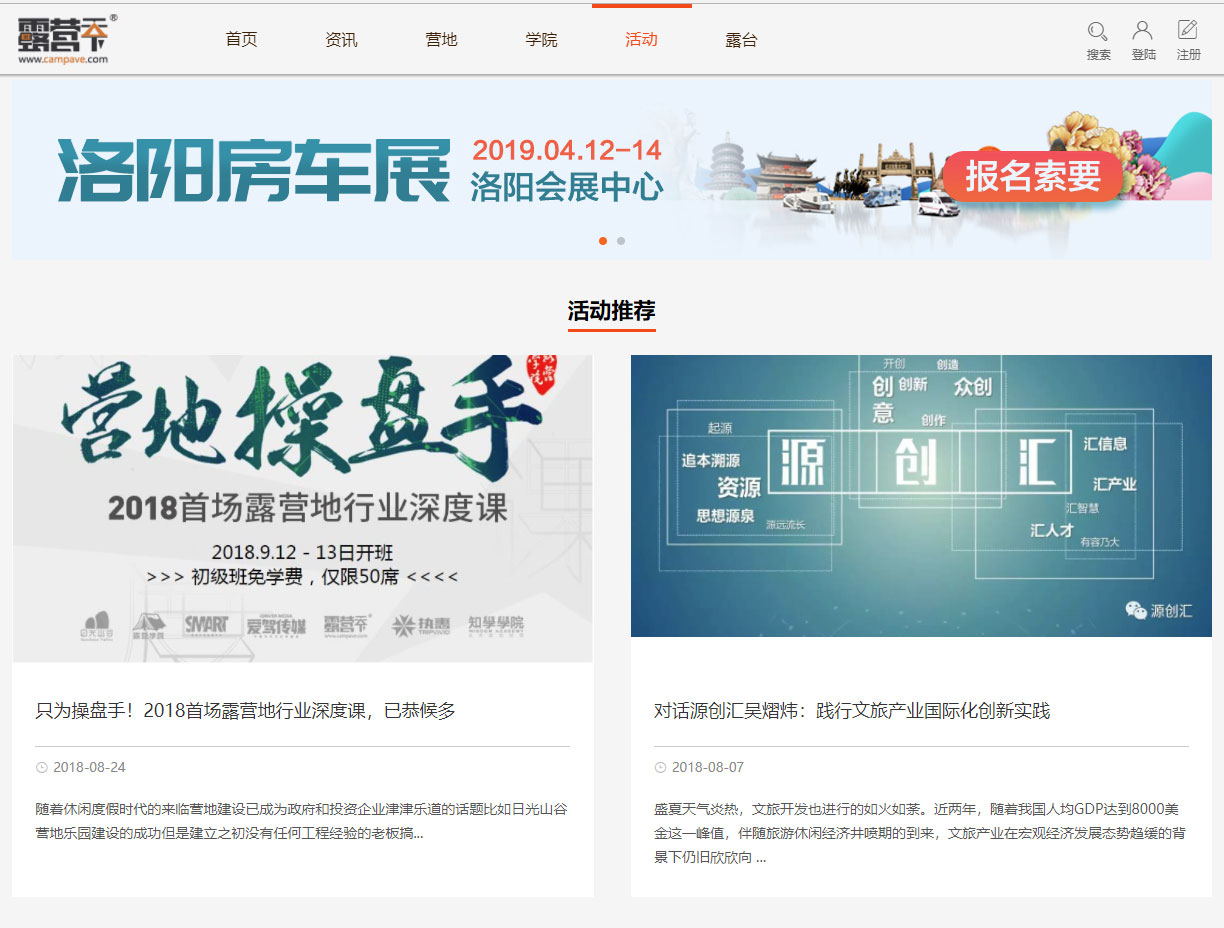Screen dimensions: 1224x928
Task: Open the 营地 campsite menu item
Action: (441, 40)
